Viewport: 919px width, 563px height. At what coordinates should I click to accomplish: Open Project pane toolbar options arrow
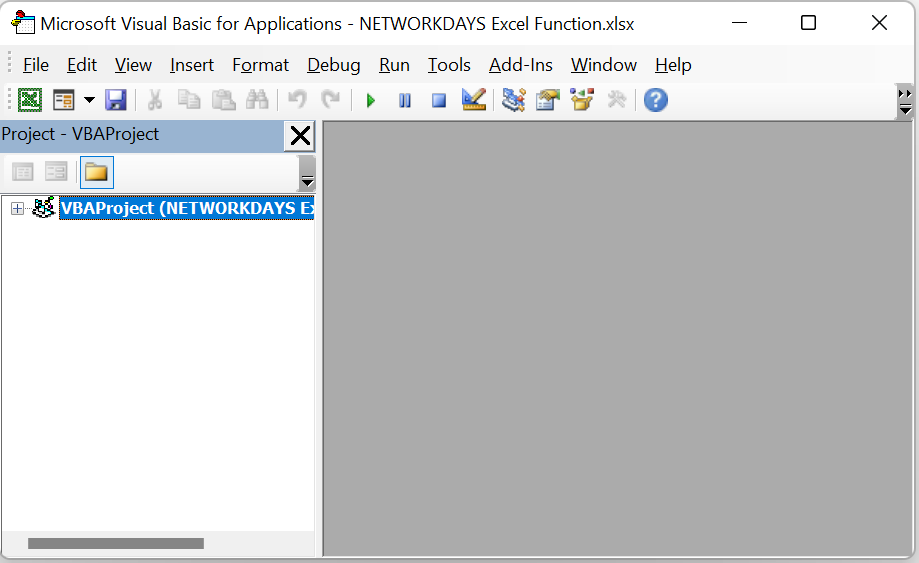(307, 174)
